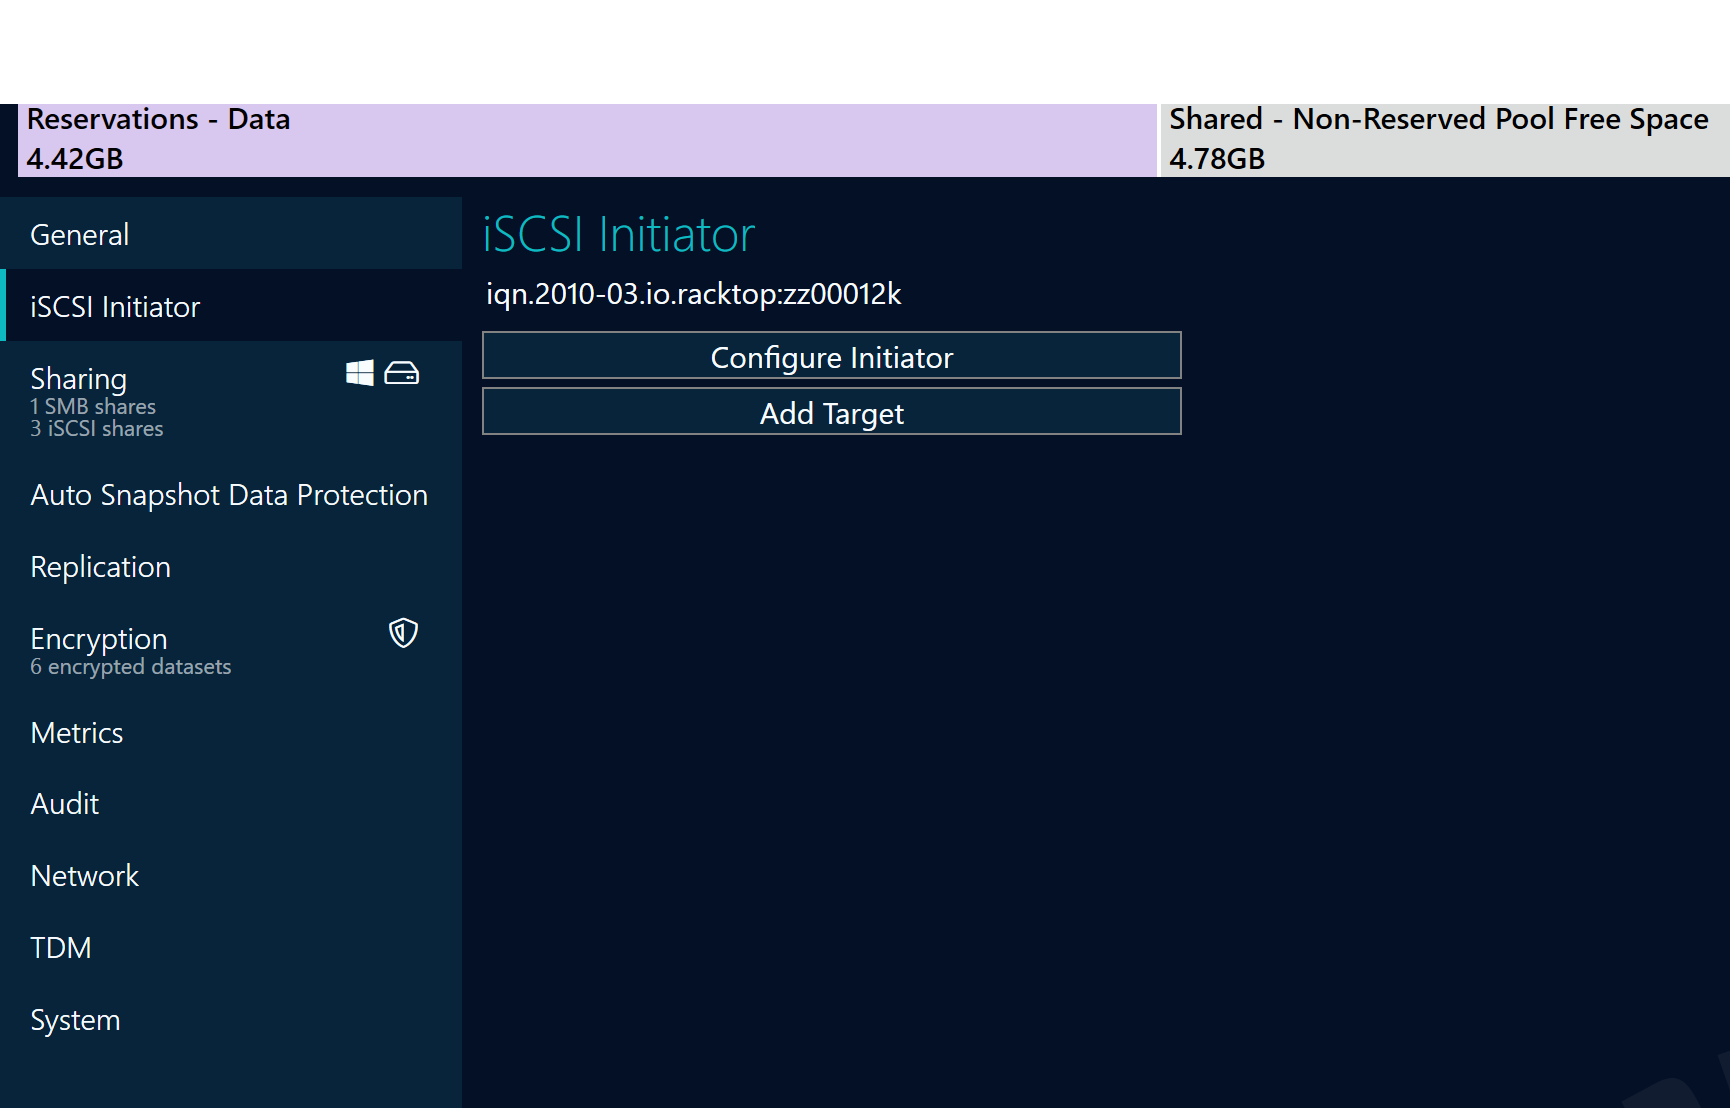This screenshot has height=1108, width=1730.
Task: Open the Sharing section
Action: coord(79,378)
